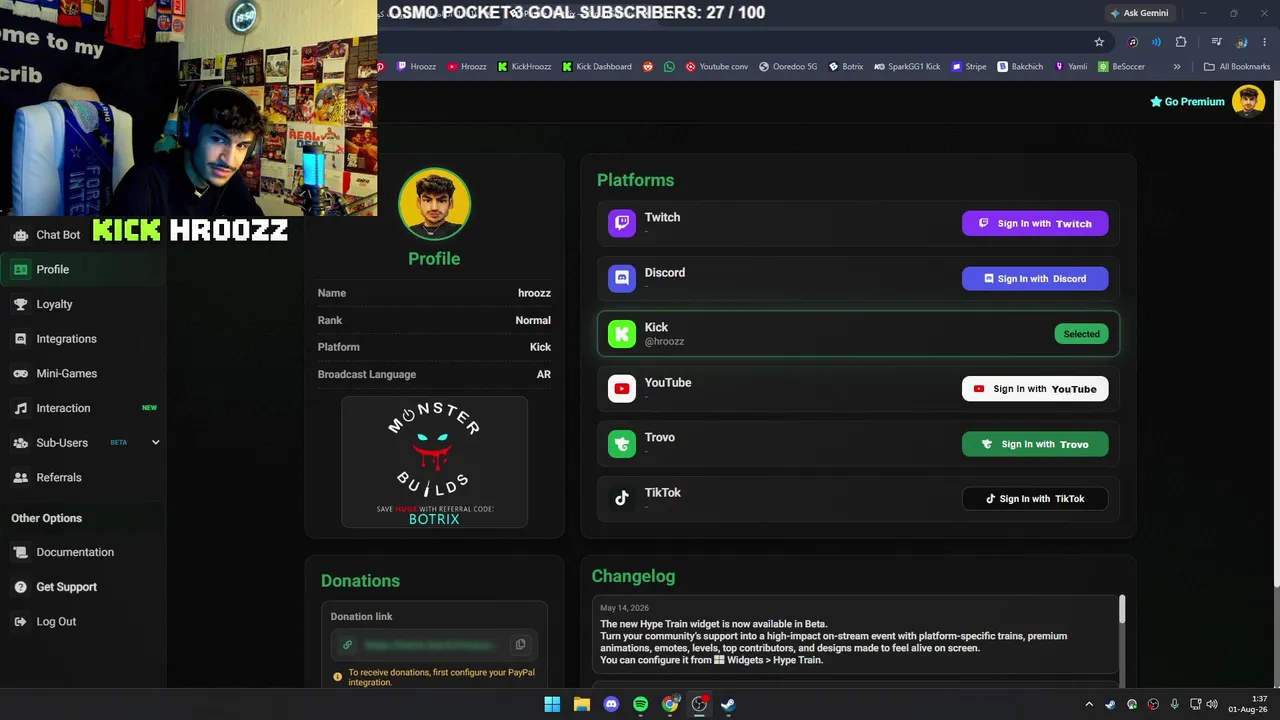
Task: Show hidden system tray icons
Action: (x=1089, y=704)
